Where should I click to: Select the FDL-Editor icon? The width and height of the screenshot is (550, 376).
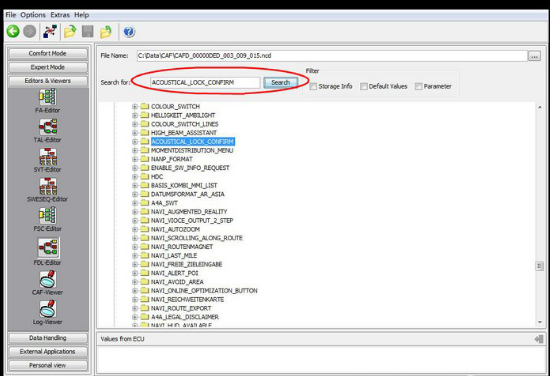(x=48, y=247)
